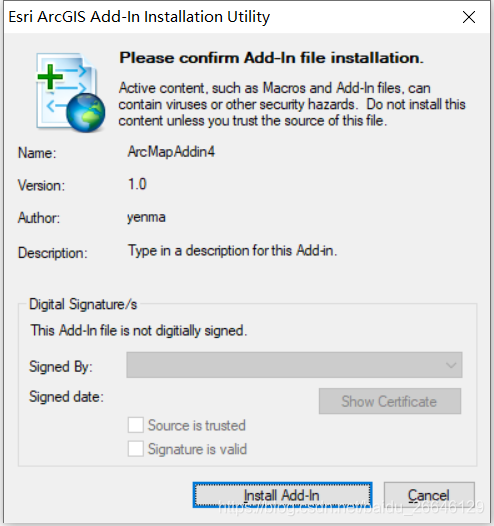Close the Add-In Installation Utility dialog
This screenshot has width=494, height=526.
pyautogui.click(x=469, y=17)
